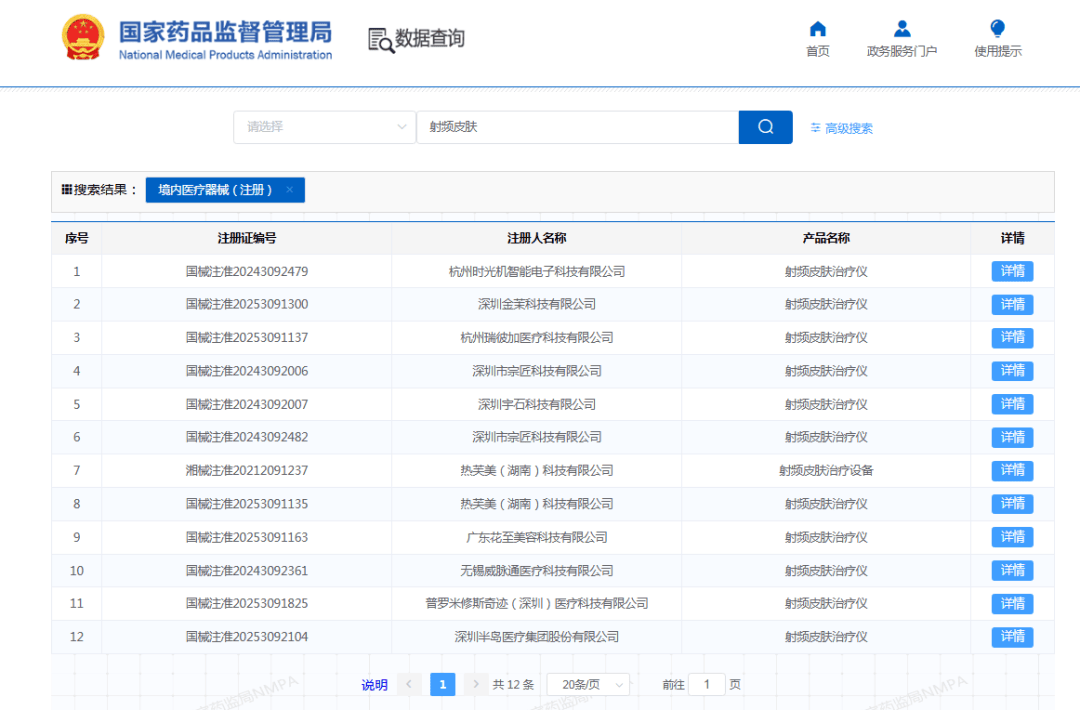This screenshot has height=710, width=1080.
Task: Click 详情 for registration 国械注准20243092479
Action: (1012, 270)
